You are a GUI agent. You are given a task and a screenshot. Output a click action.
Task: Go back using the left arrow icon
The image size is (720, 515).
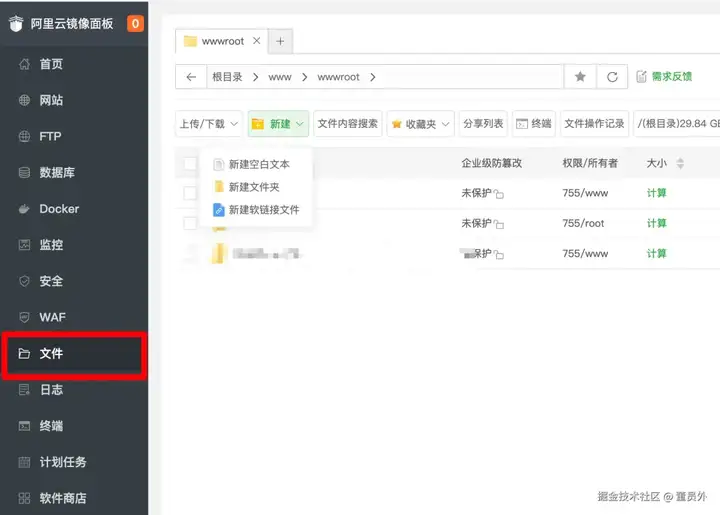pos(191,77)
